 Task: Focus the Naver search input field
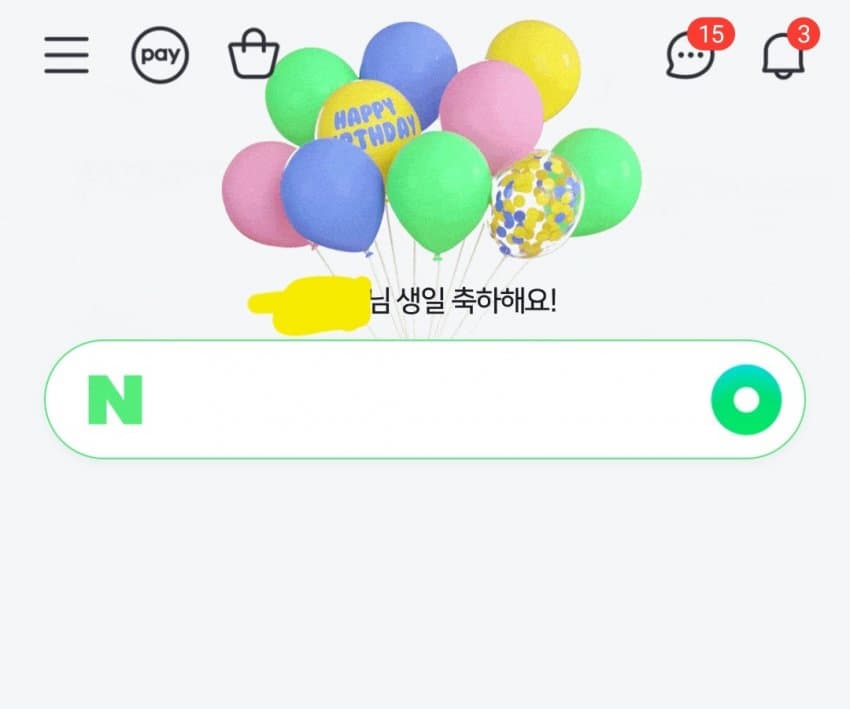coord(425,399)
